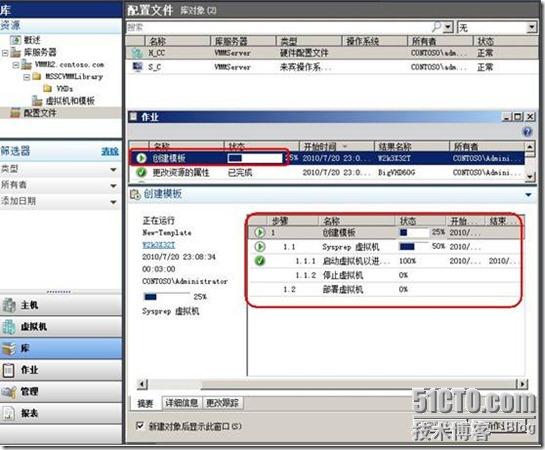Click running icon of step 1 创建模板
This screenshot has height=450, width=545.
(x=260, y=232)
